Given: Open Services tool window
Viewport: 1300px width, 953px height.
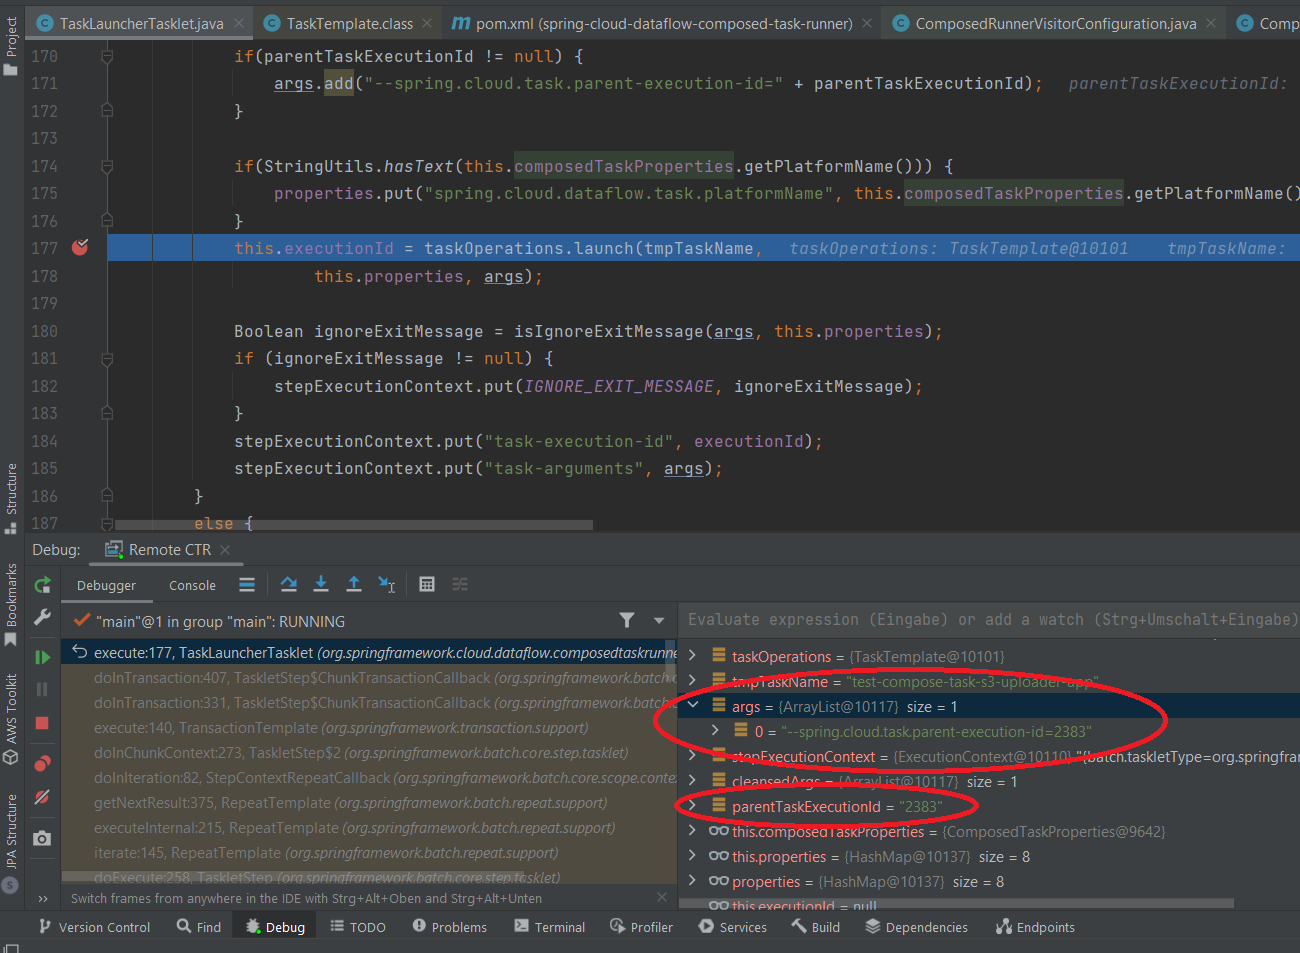Looking at the screenshot, I should point(733,927).
